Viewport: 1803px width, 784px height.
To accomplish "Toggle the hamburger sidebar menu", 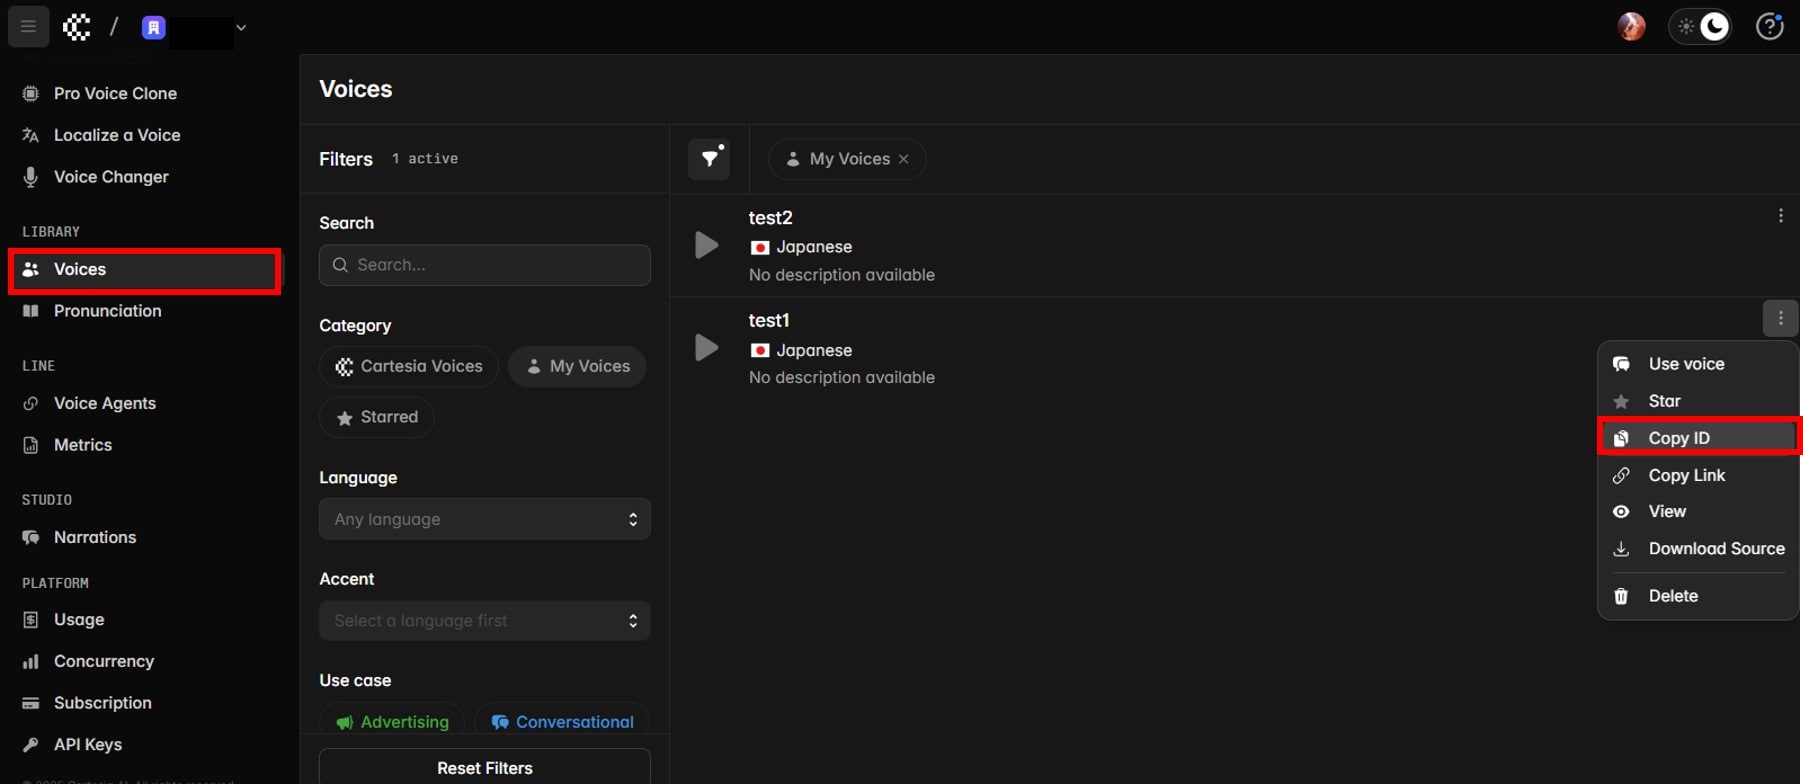I will tap(28, 27).
